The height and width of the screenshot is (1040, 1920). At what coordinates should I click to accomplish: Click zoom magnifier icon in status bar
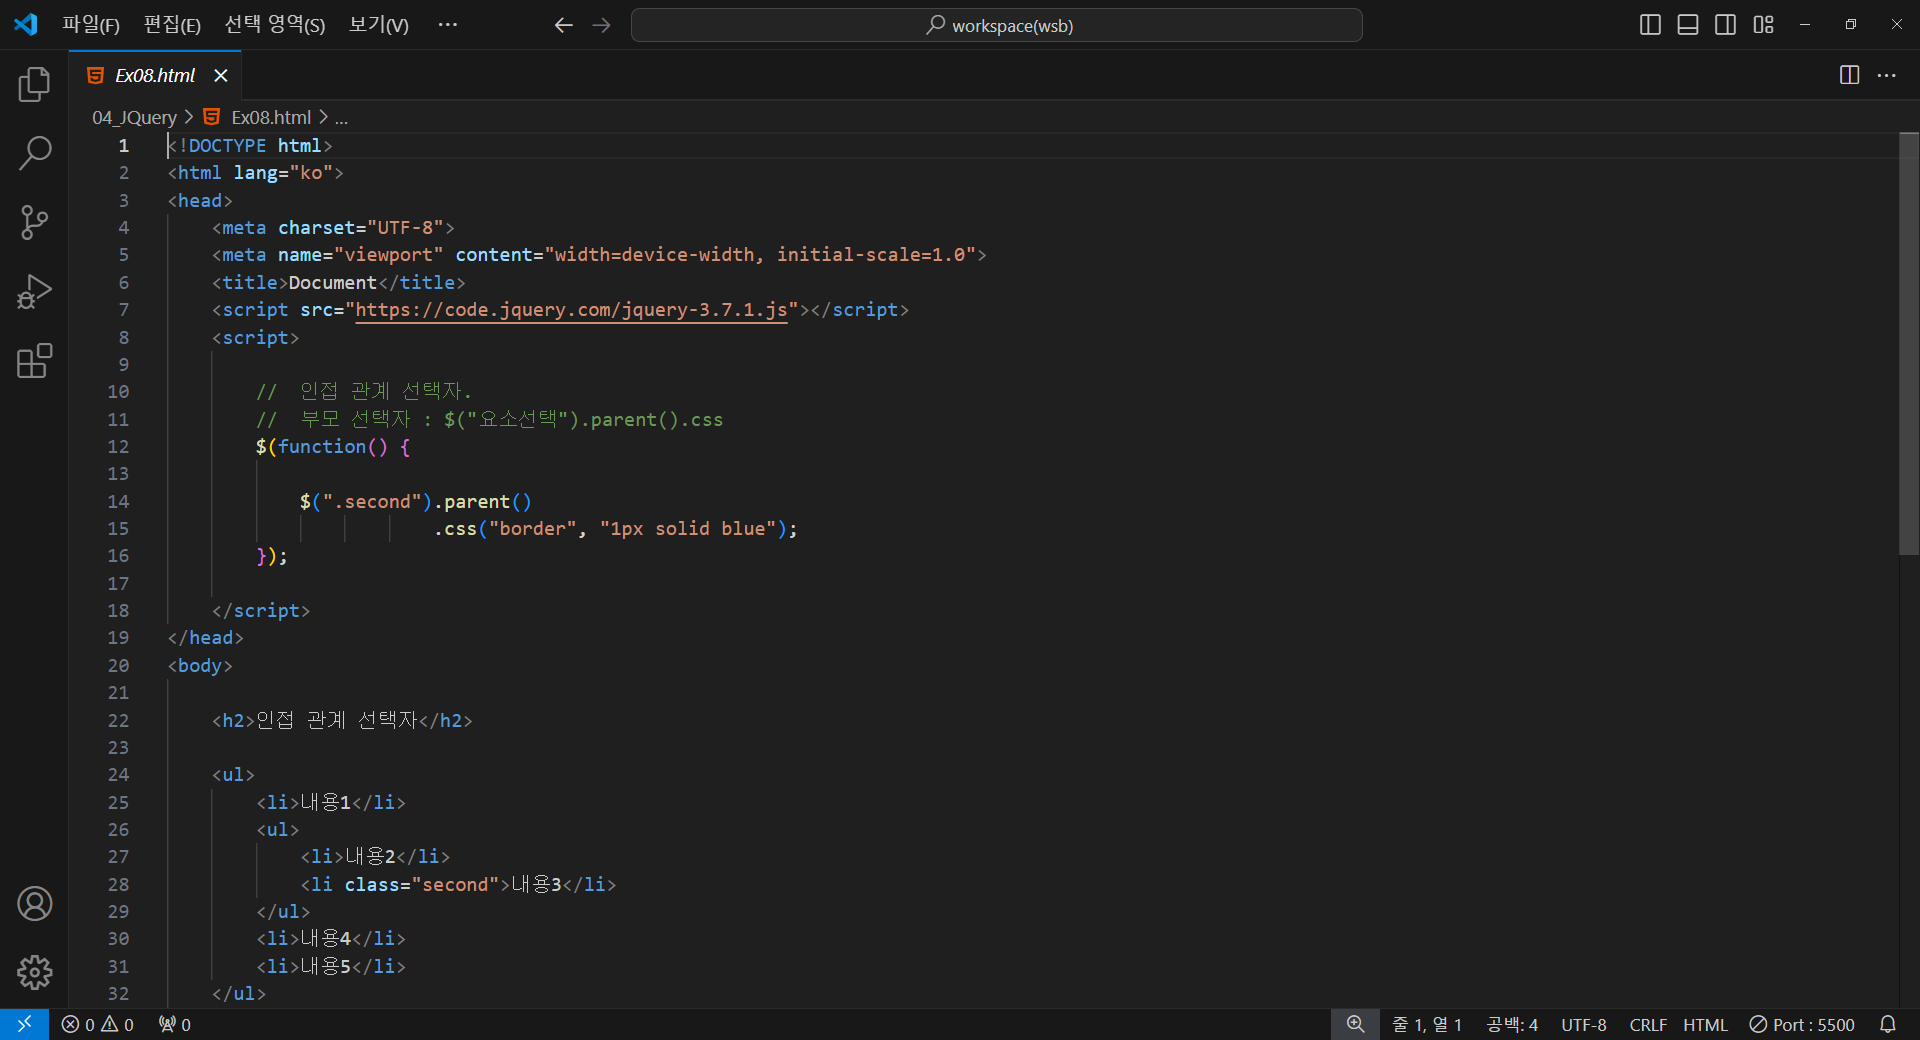click(x=1355, y=1024)
